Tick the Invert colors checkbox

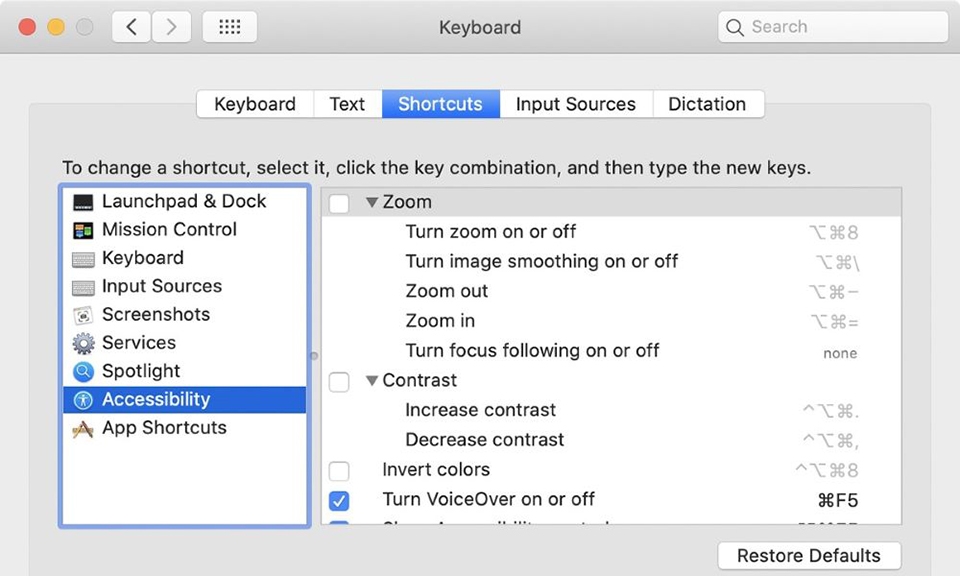click(339, 471)
